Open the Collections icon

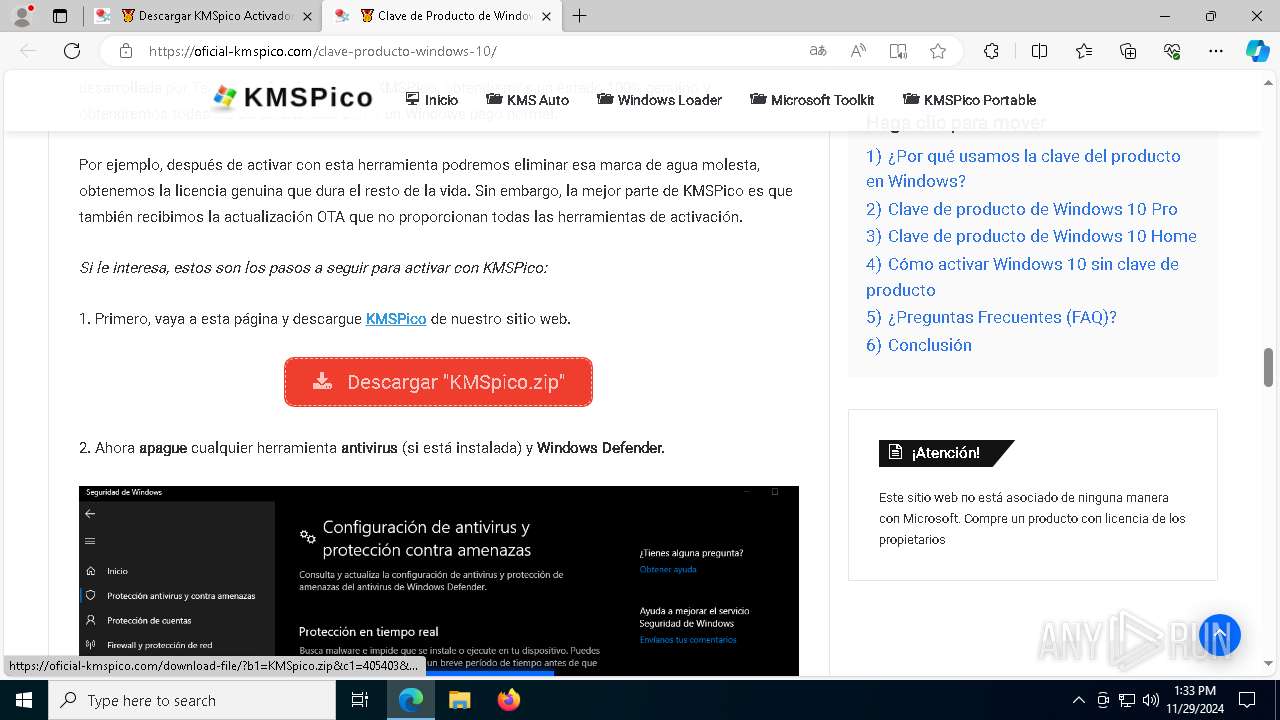(1128, 51)
